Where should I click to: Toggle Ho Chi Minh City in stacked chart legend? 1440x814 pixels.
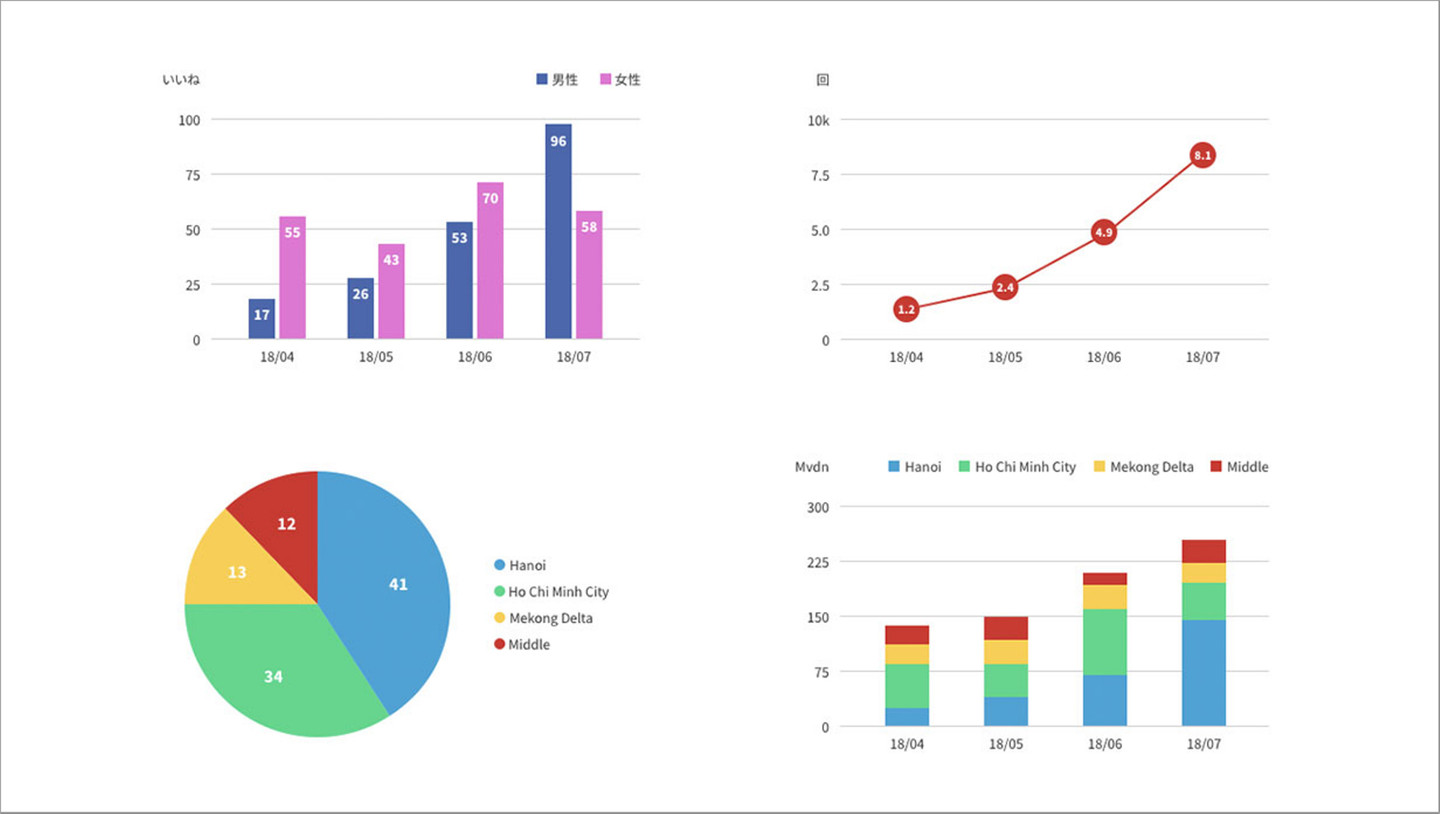coord(1025,467)
